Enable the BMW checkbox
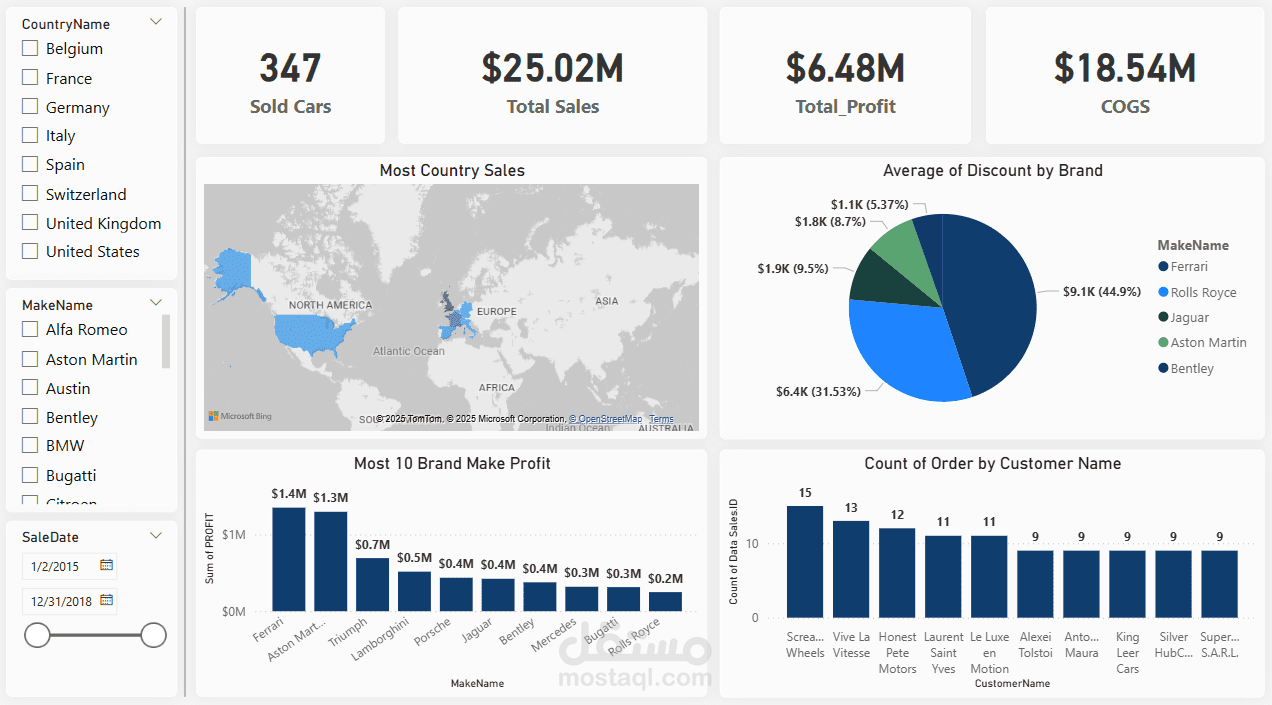The height and width of the screenshot is (705, 1272). coord(30,445)
